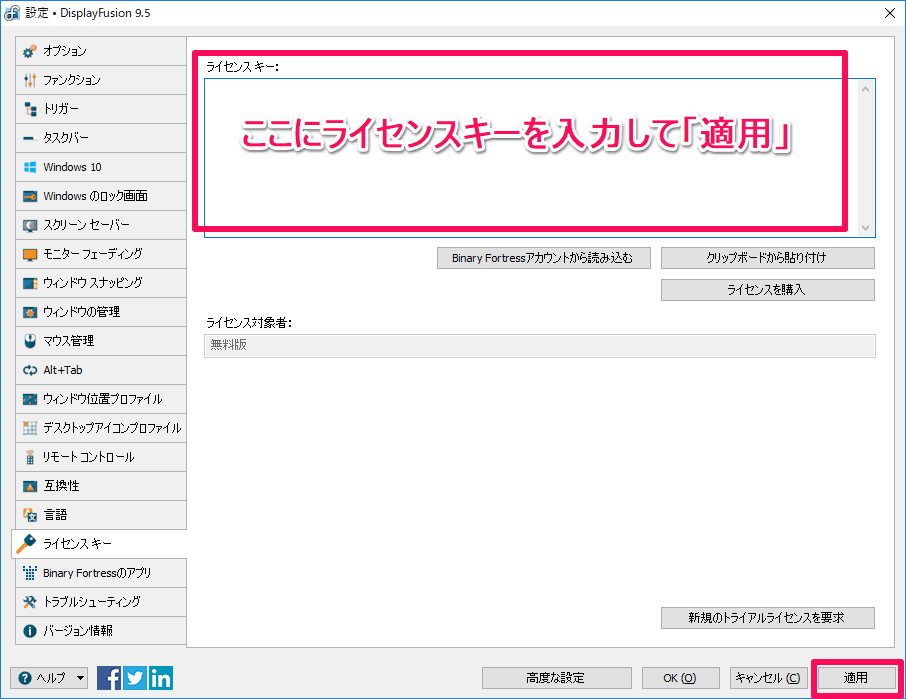Click the オプション gears icon

coord(30,51)
